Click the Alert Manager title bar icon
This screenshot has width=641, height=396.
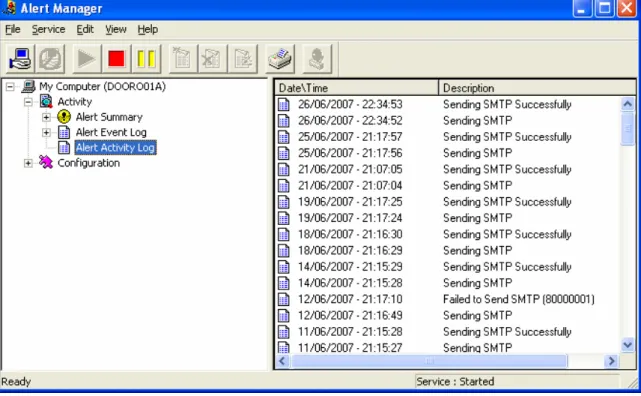point(9,8)
